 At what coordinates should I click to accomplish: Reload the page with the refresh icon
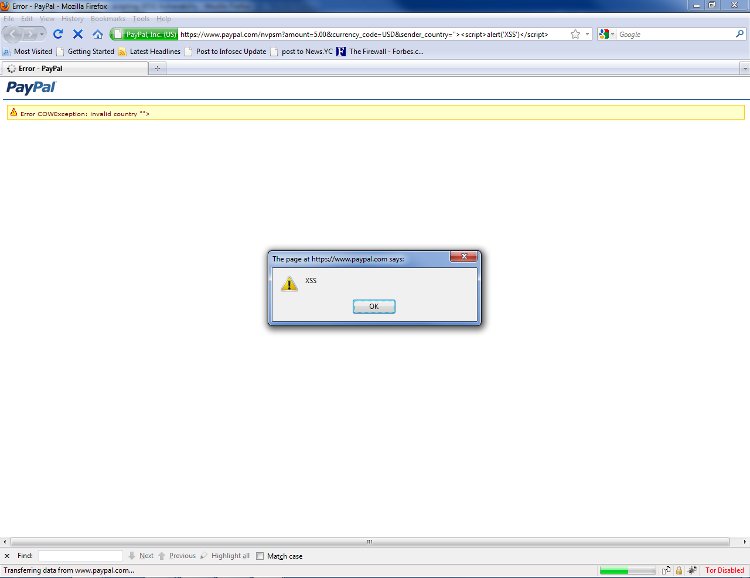(x=58, y=34)
